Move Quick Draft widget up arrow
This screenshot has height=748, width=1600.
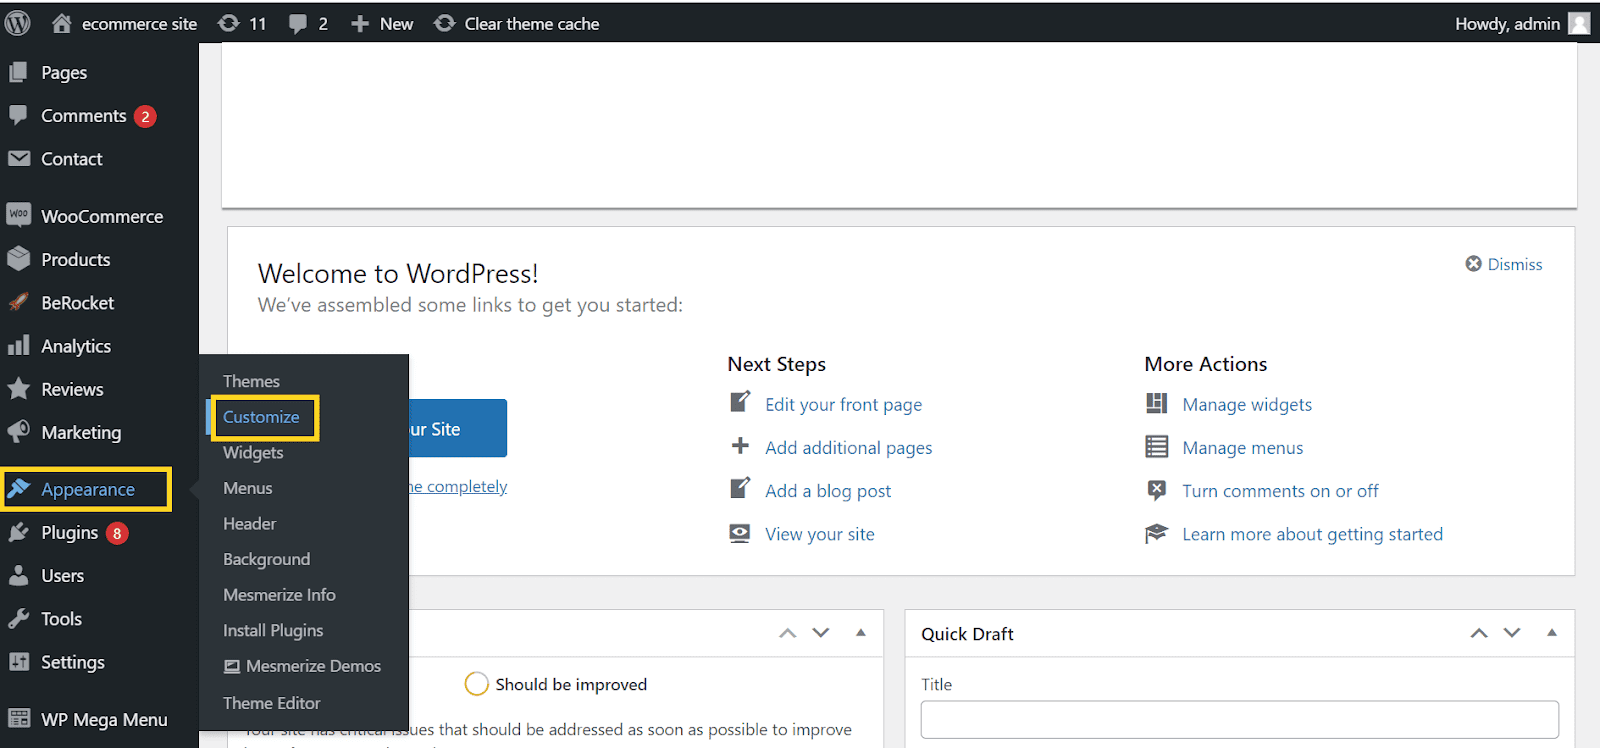pos(1479,633)
